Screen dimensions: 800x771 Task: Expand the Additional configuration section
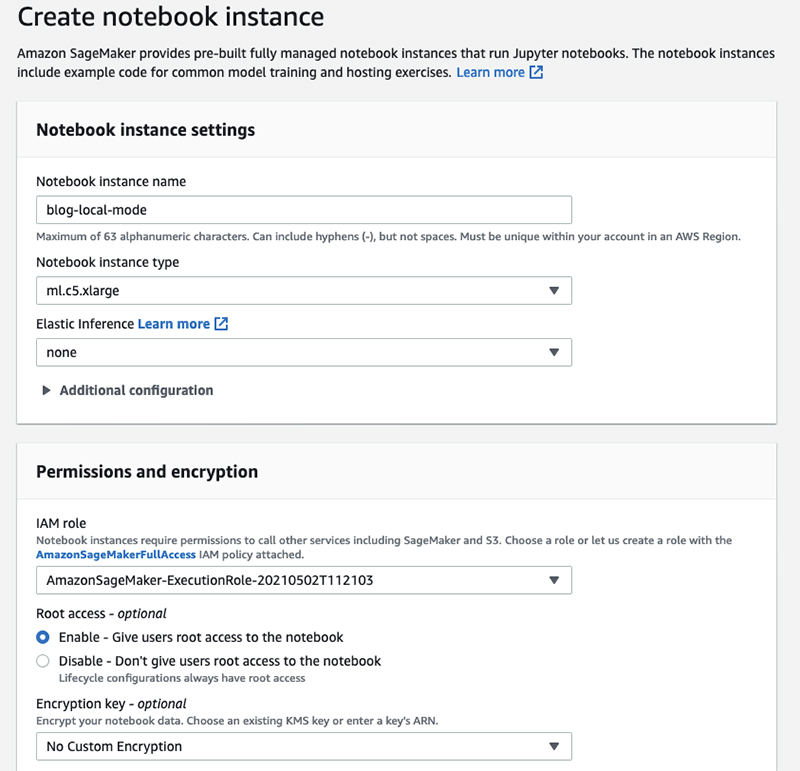(136, 390)
